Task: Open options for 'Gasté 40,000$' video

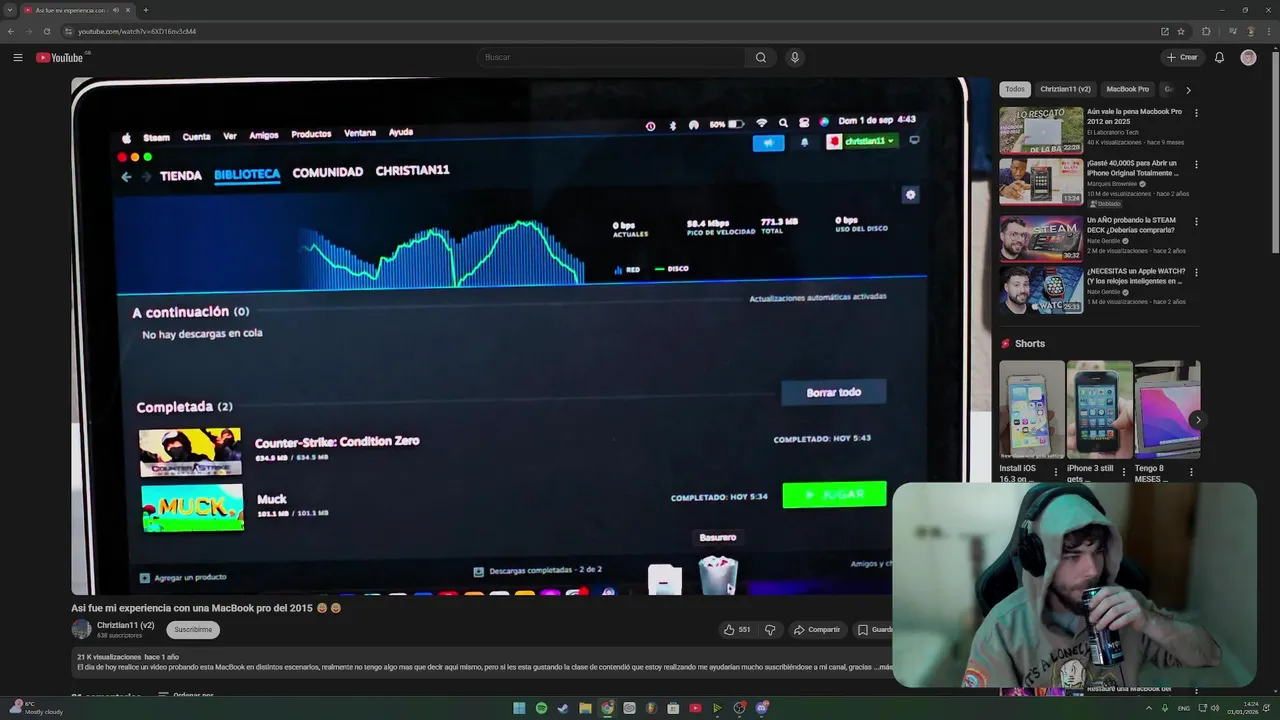Action: 1196,164
